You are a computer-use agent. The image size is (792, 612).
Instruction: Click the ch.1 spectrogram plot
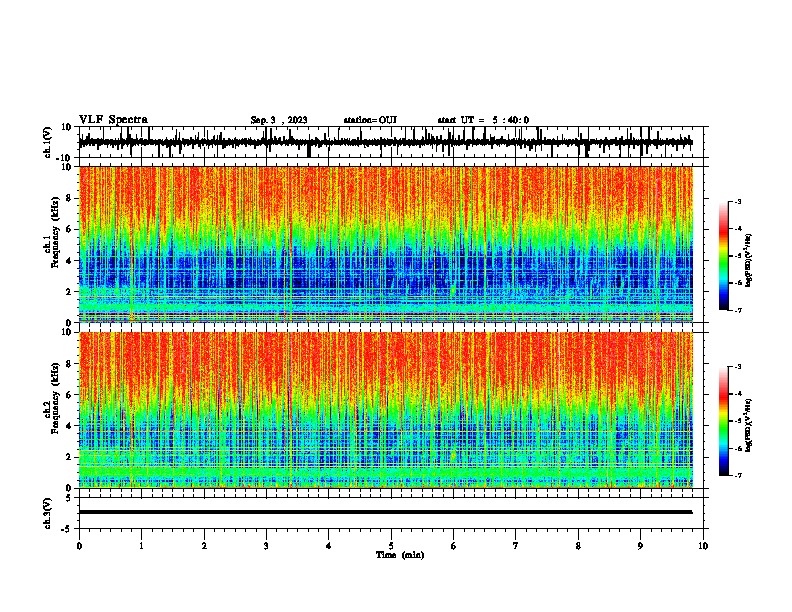[386, 244]
